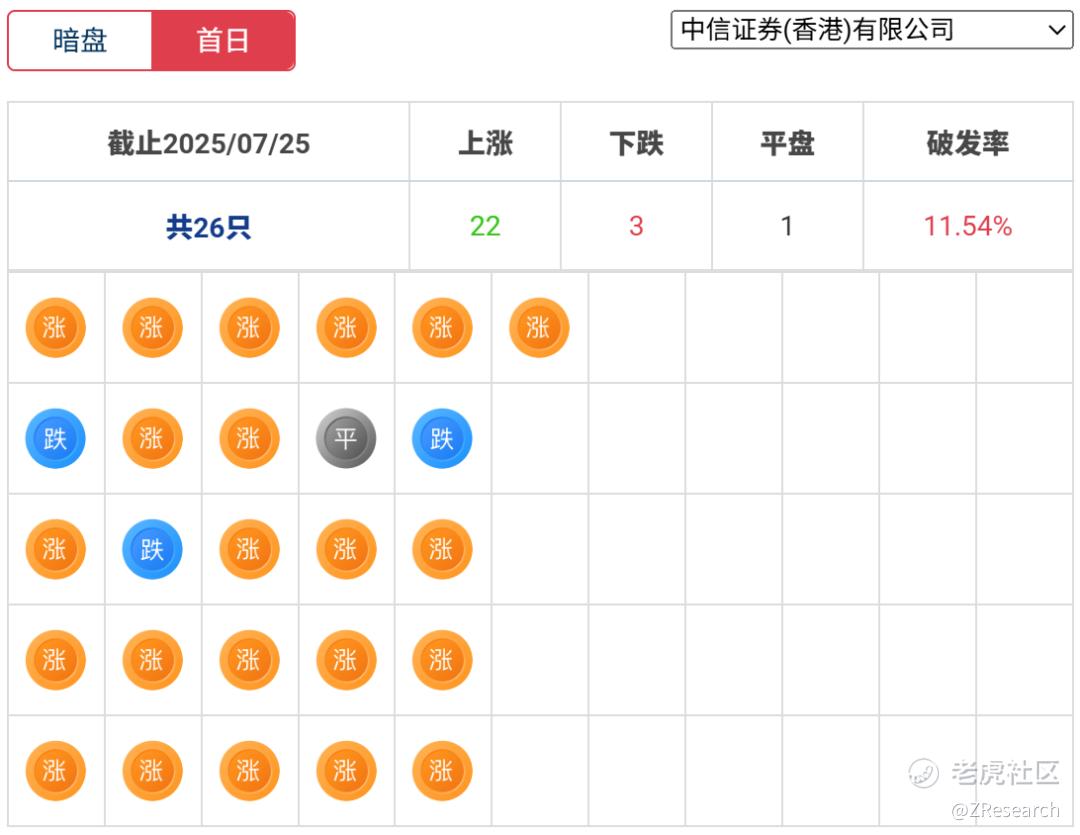
Task: Select the 首日 tab
Action: tap(223, 41)
